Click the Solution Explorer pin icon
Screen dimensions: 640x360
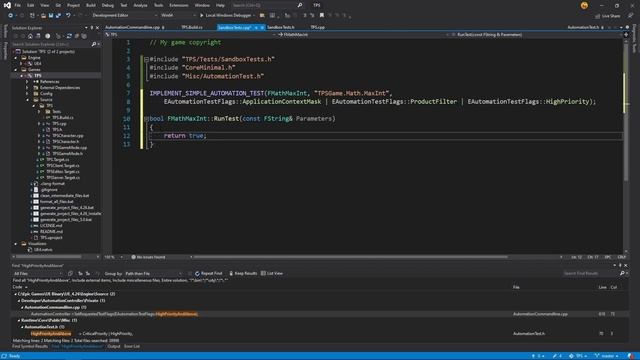click(92, 28)
